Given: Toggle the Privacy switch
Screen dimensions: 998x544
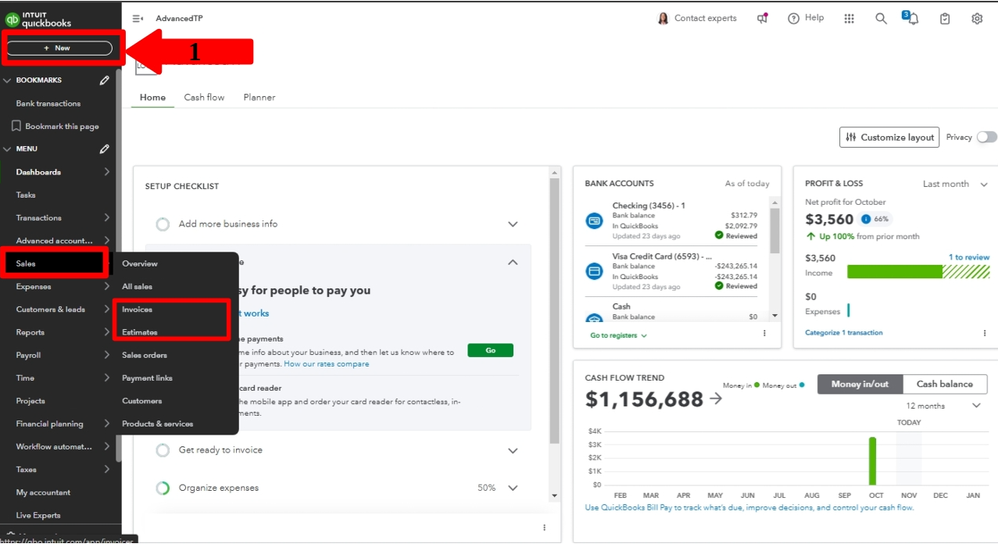Looking at the screenshot, I should point(986,137).
